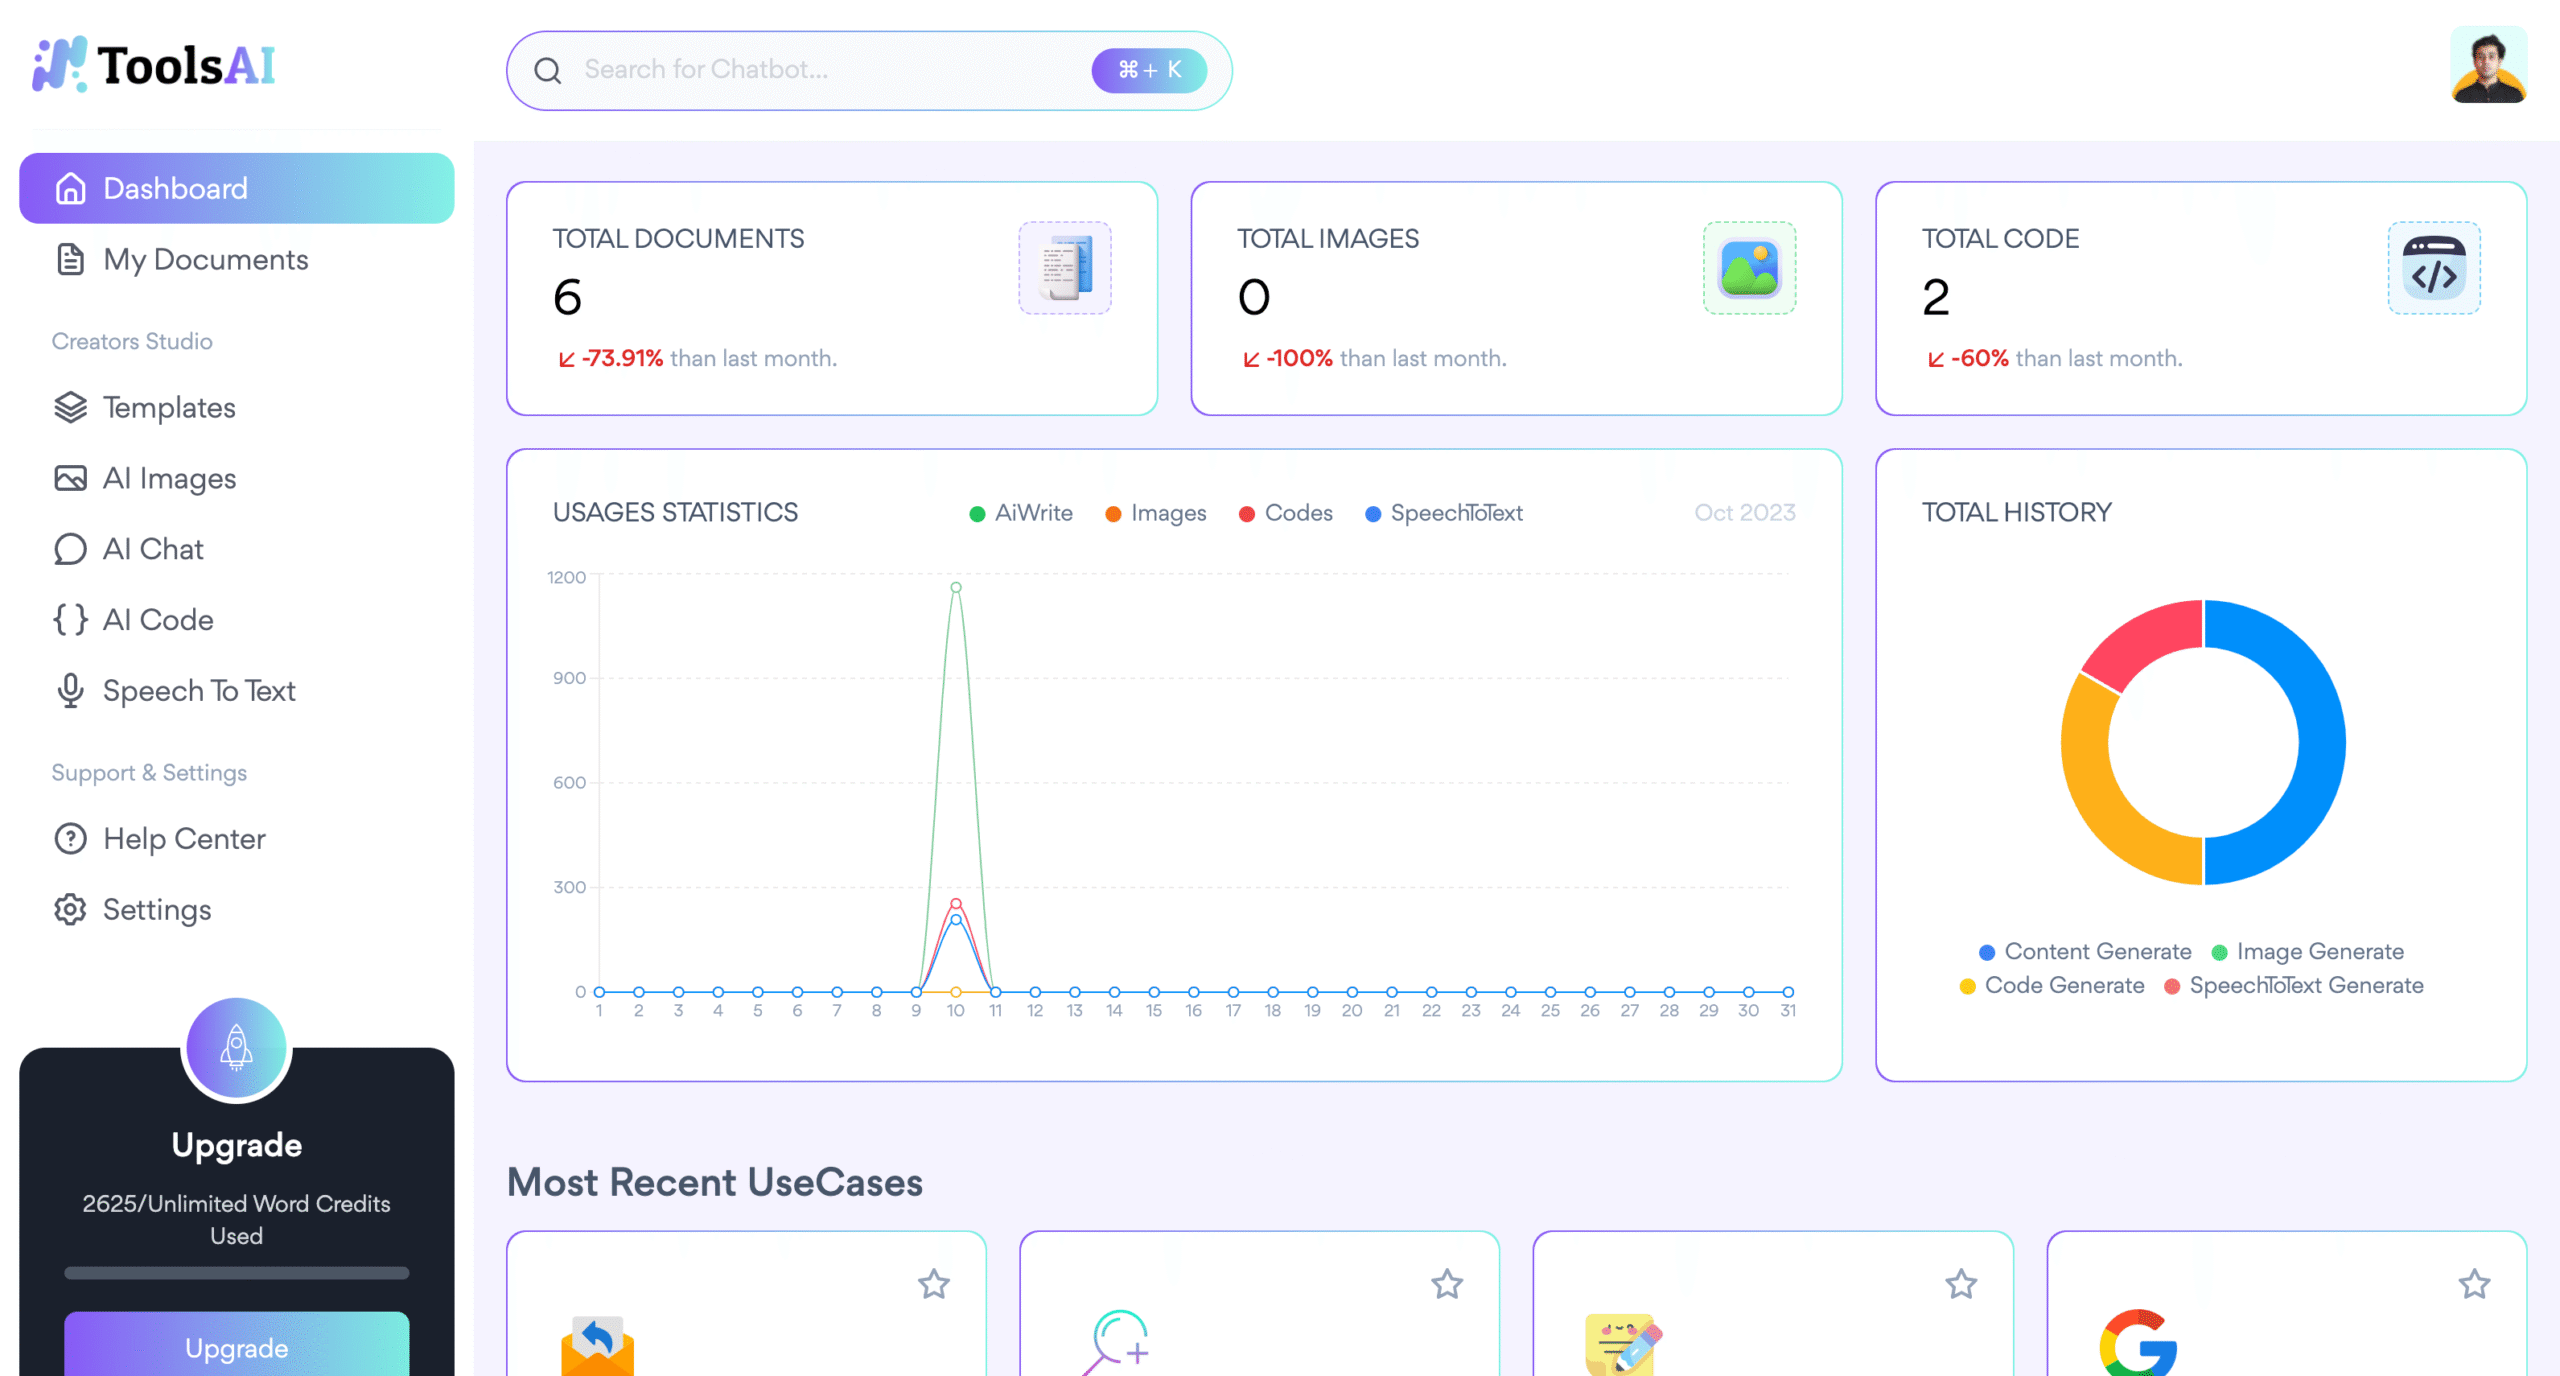This screenshot has height=1376, width=2560.
Task: Click the ⌘+K shortcut button
Action: (1149, 70)
